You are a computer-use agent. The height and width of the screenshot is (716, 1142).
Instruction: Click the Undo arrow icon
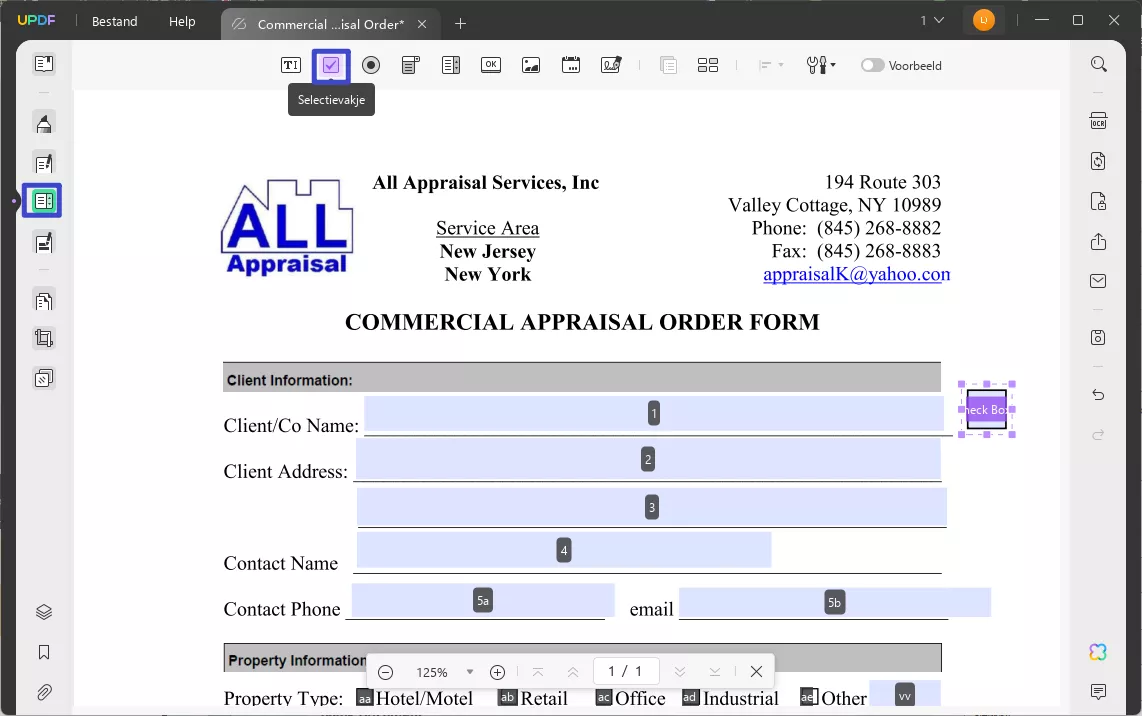click(x=1098, y=395)
